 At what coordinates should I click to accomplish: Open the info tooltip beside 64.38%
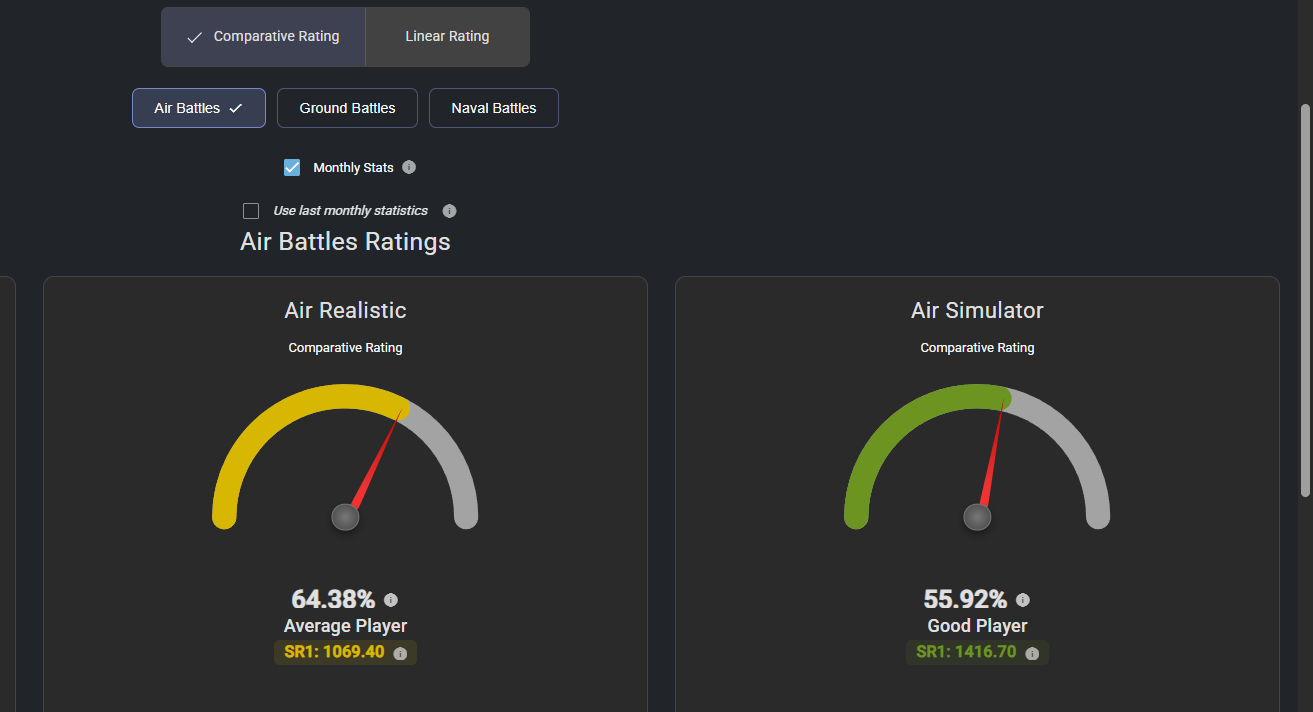391,600
